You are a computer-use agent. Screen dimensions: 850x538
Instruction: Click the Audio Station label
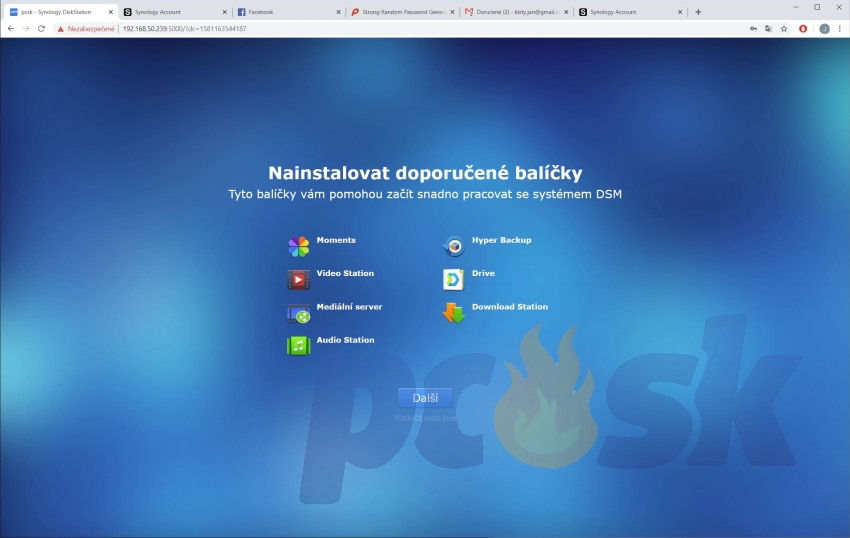(345, 340)
